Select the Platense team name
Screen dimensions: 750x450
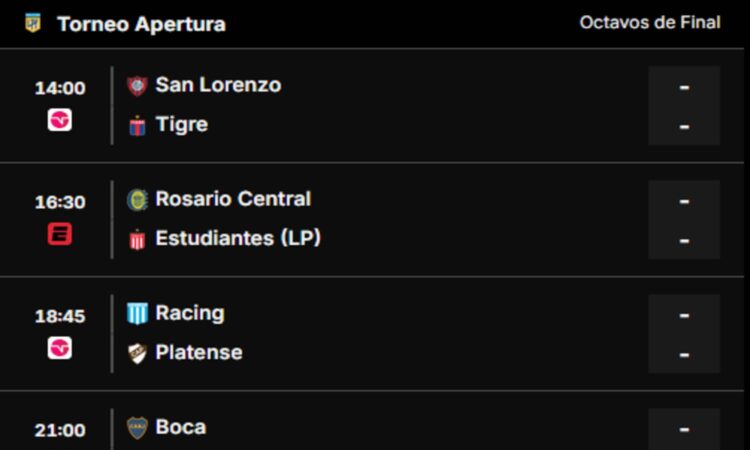click(199, 352)
